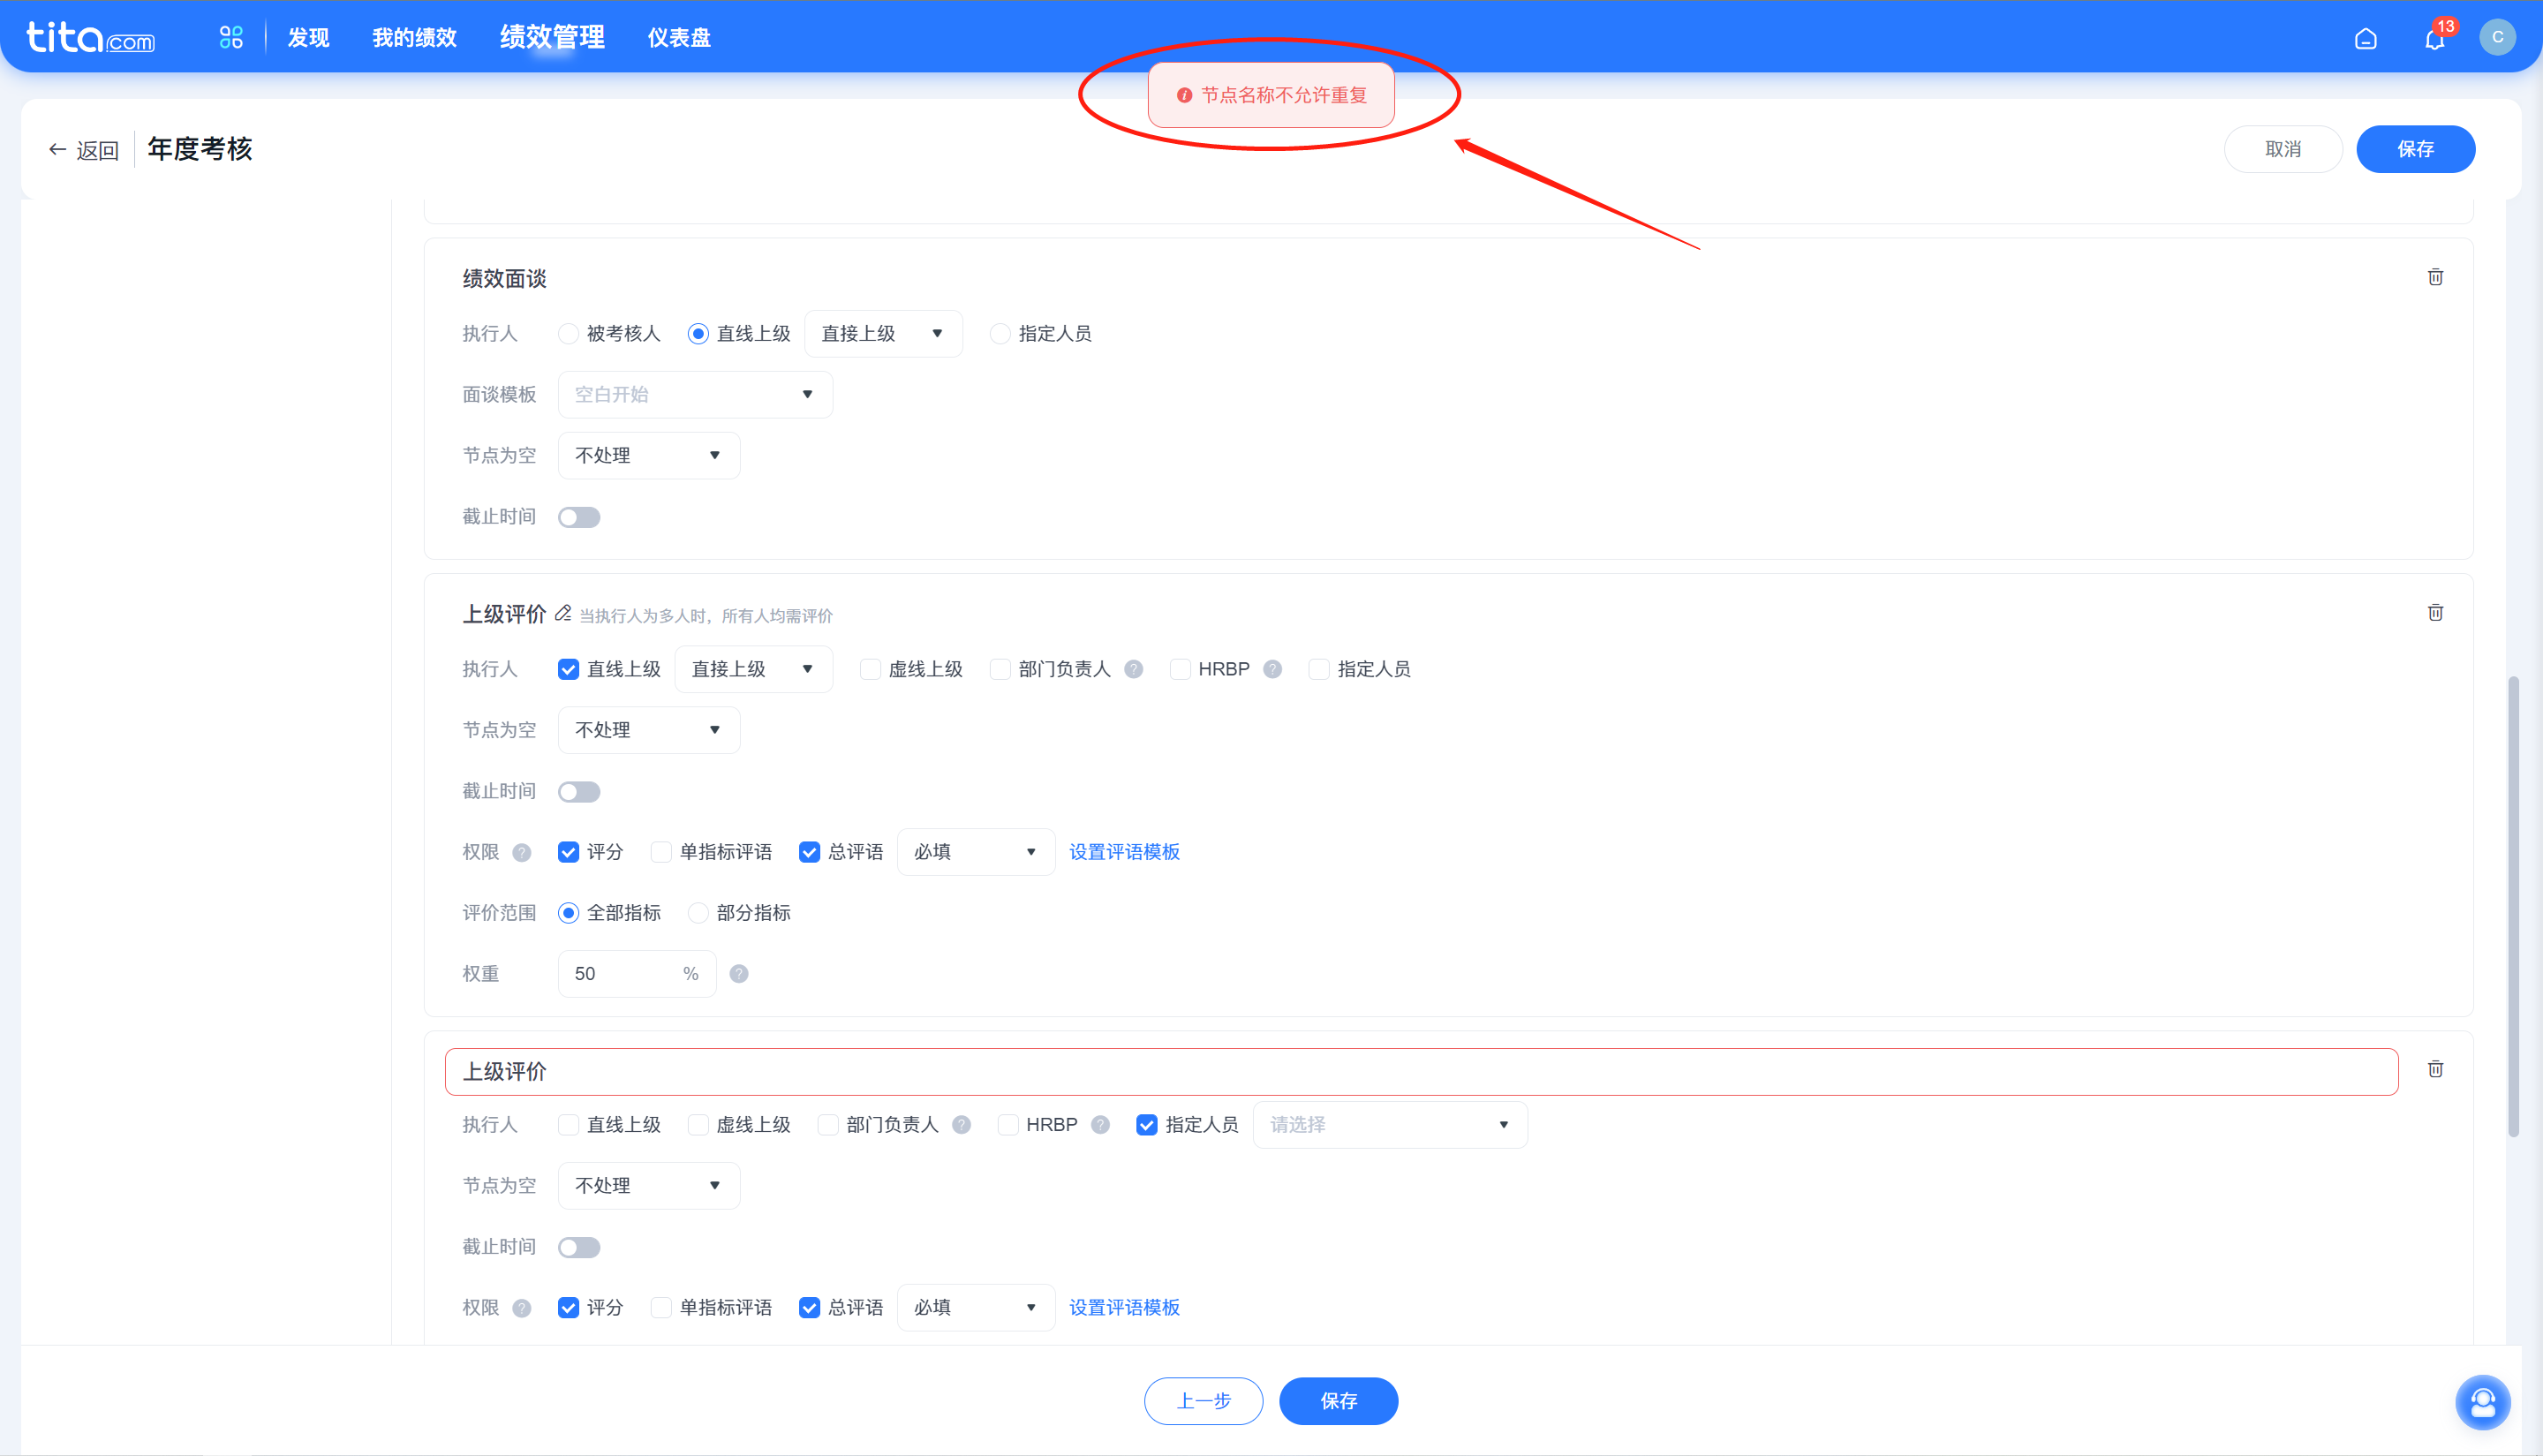
Task: Check 直线上级 in second 上级评价
Action: pyautogui.click(x=568, y=1125)
